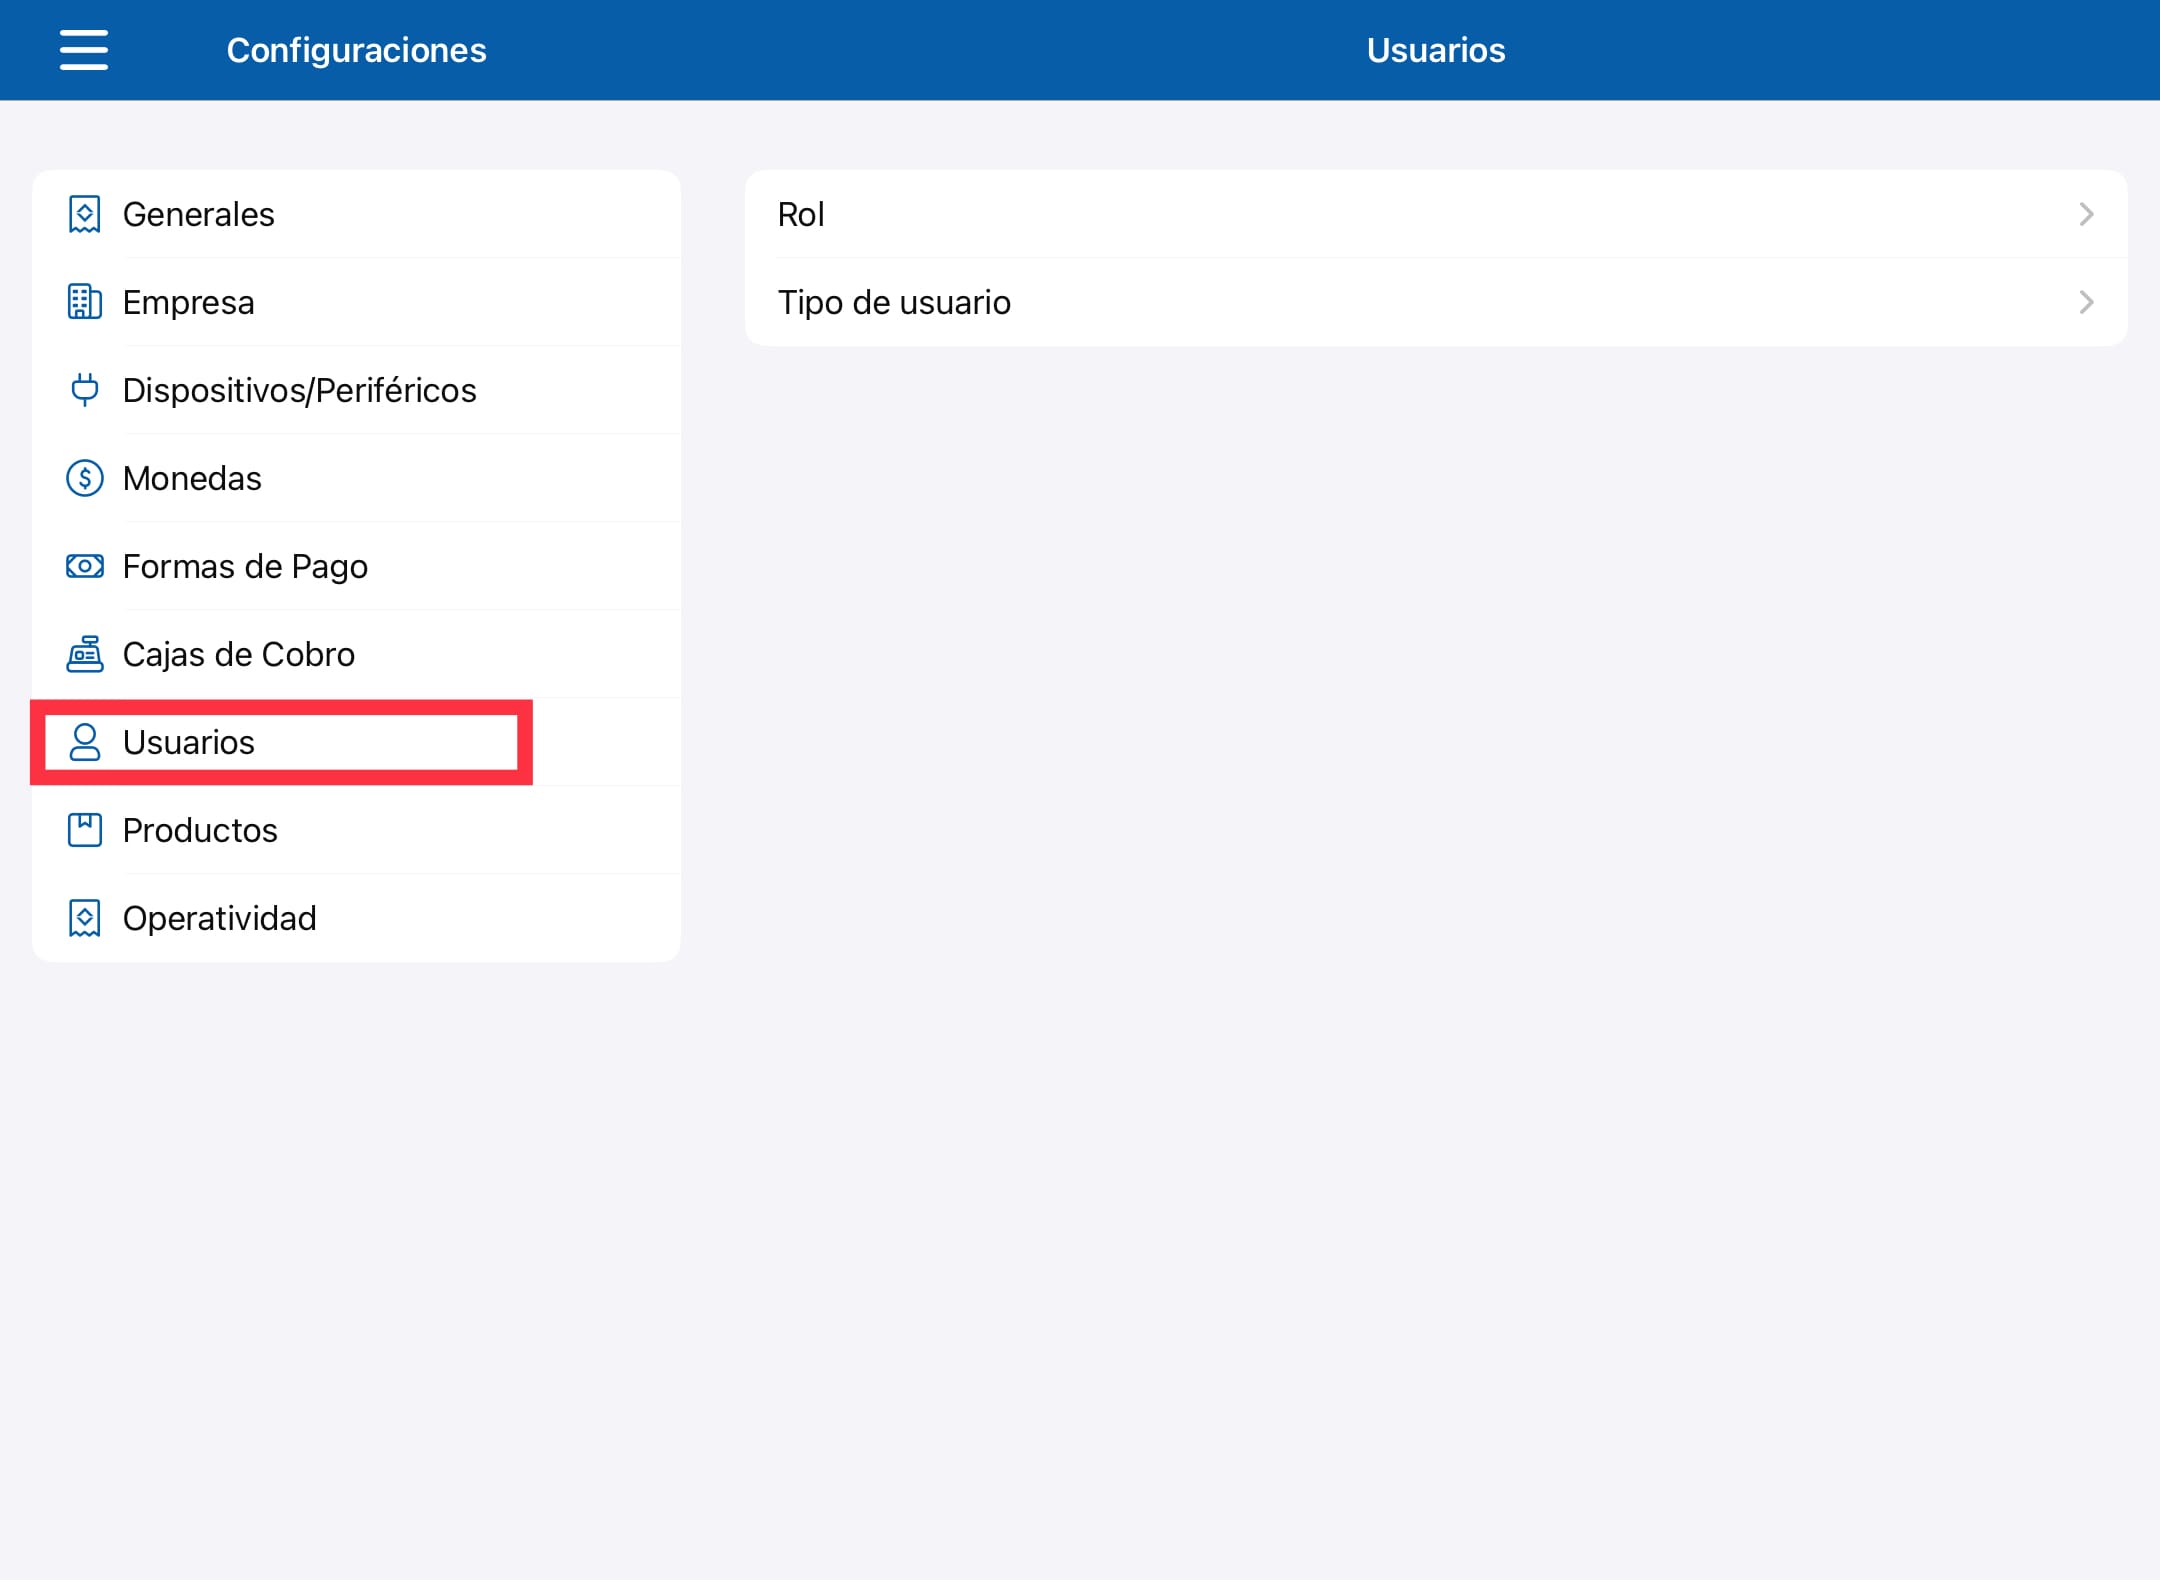2160x1580 pixels.
Task: Open Operatividad settings
Action: click(356, 918)
